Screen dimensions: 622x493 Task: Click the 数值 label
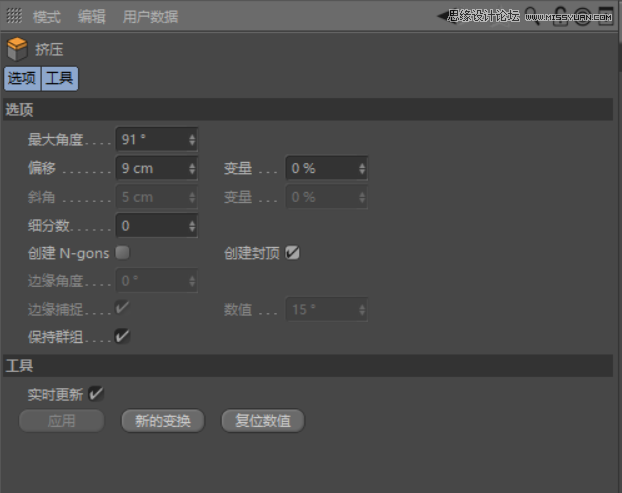238,310
